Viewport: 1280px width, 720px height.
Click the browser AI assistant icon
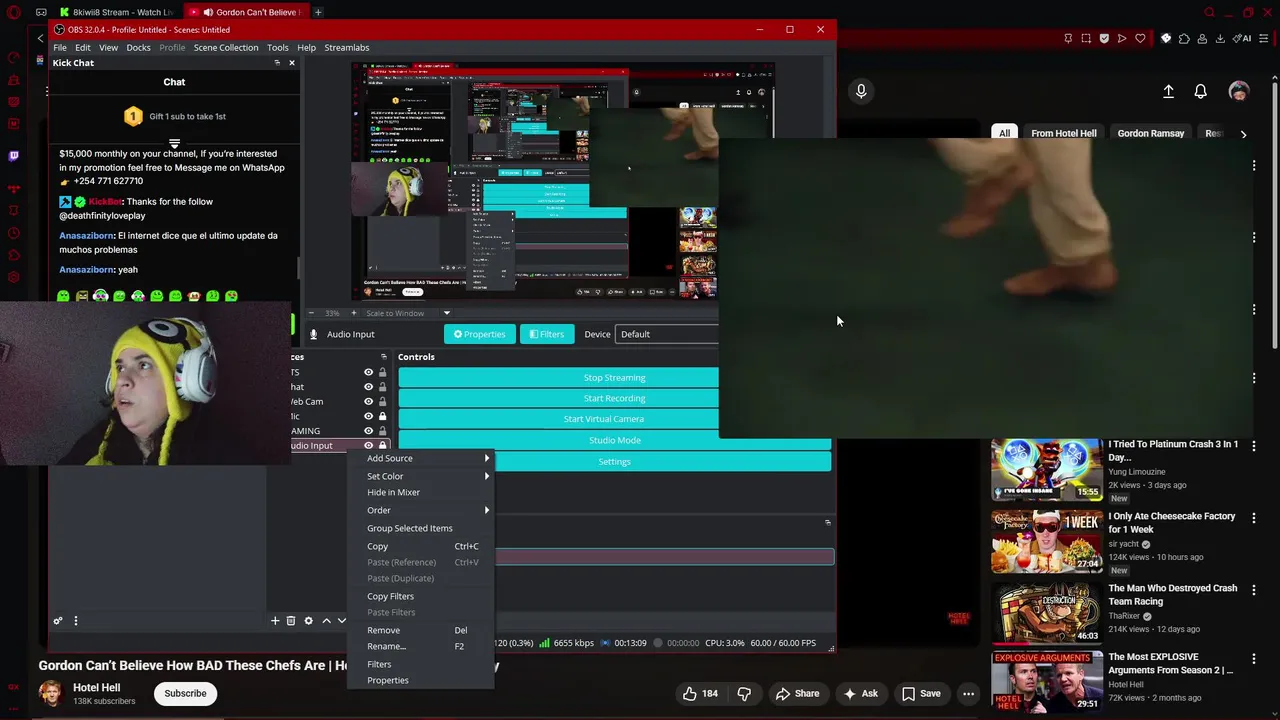[1242, 38]
